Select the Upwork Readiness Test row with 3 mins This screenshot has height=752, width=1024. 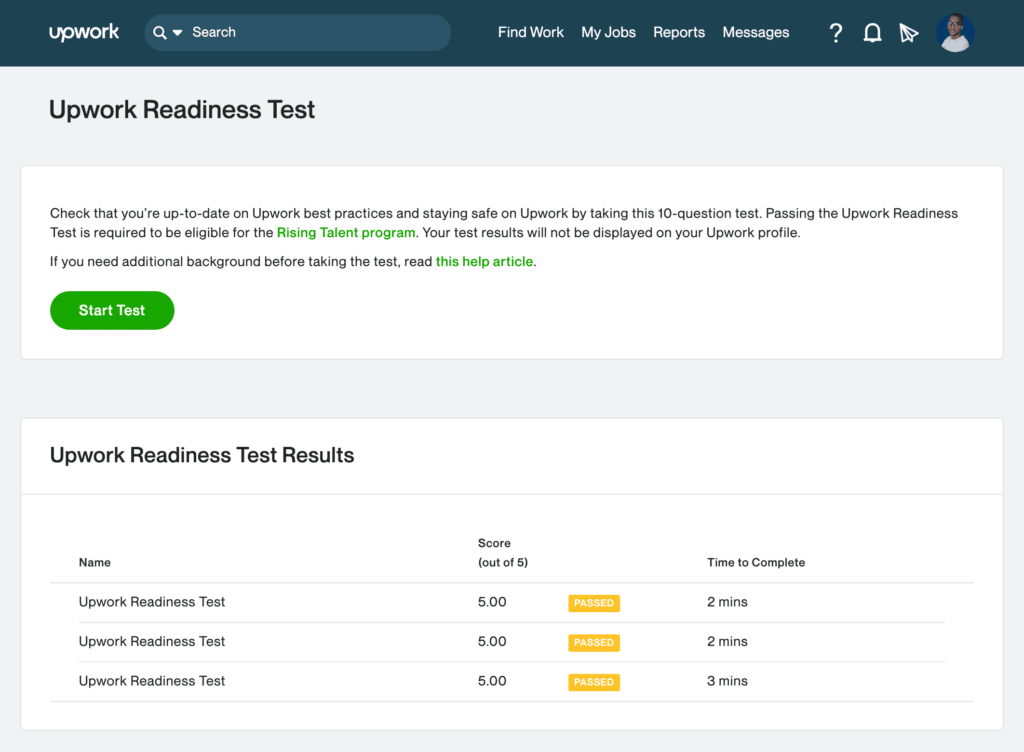(511, 682)
